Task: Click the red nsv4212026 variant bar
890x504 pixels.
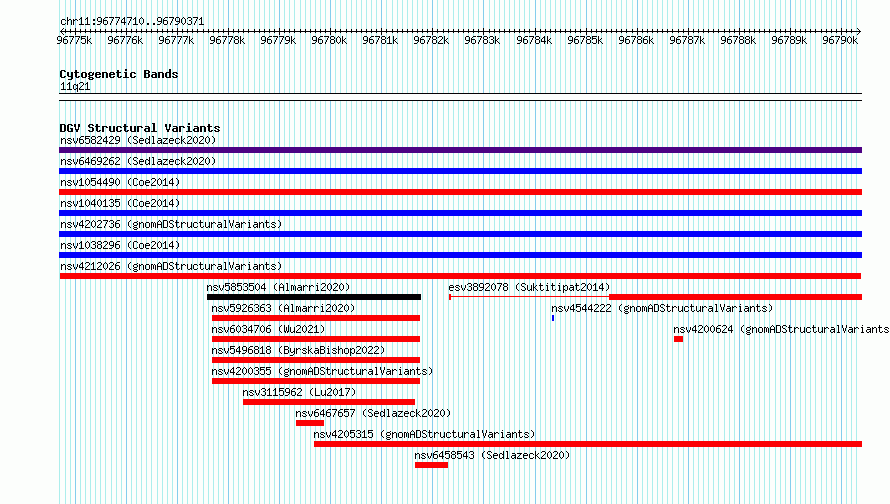Action: [460, 276]
